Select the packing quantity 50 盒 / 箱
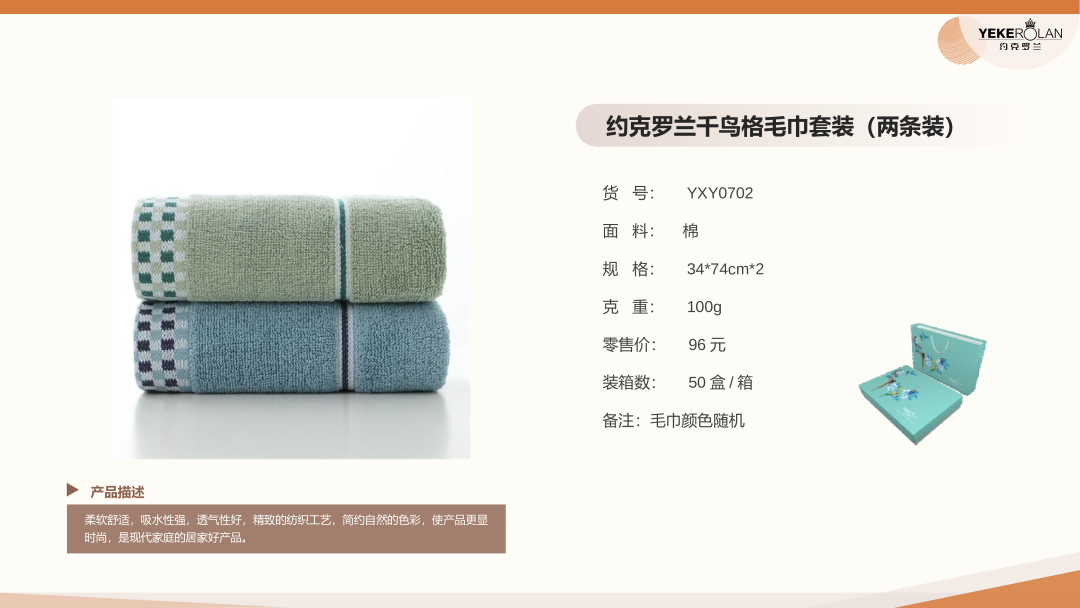This screenshot has height=608, width=1080. (x=720, y=382)
